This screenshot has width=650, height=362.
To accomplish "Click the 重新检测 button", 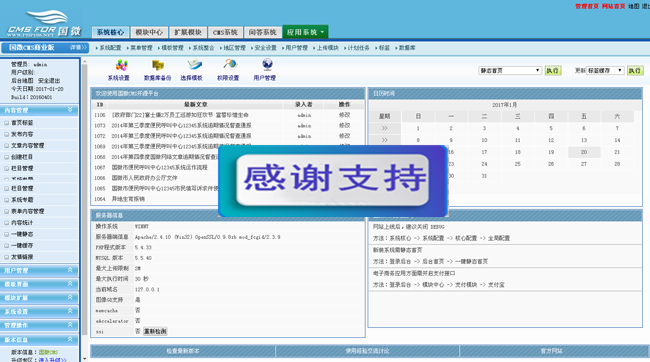I will pyautogui.click(x=155, y=331).
